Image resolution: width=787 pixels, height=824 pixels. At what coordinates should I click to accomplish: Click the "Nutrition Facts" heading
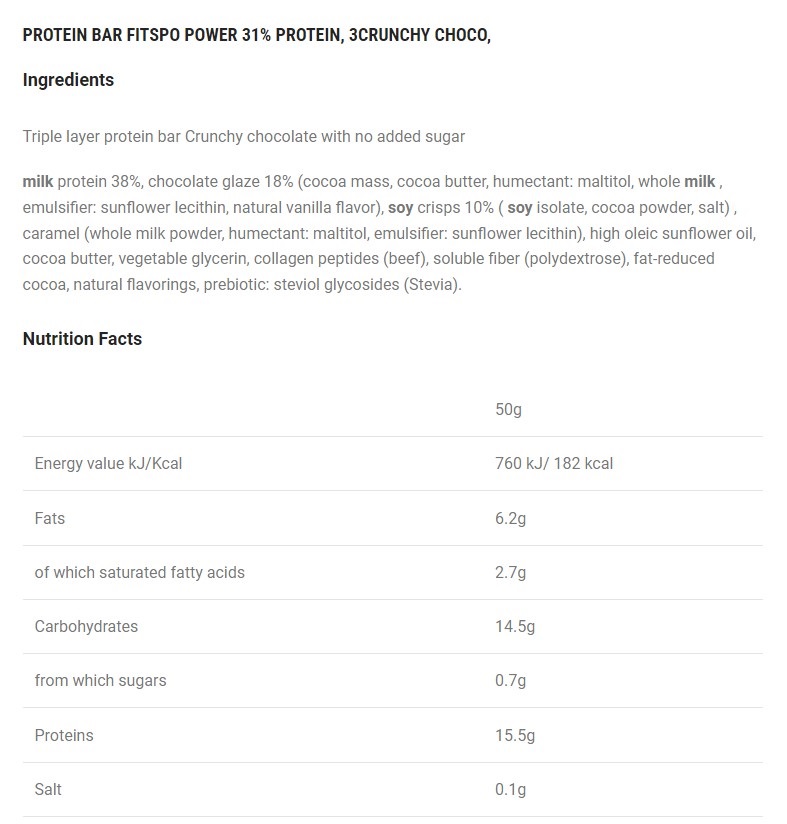(82, 339)
